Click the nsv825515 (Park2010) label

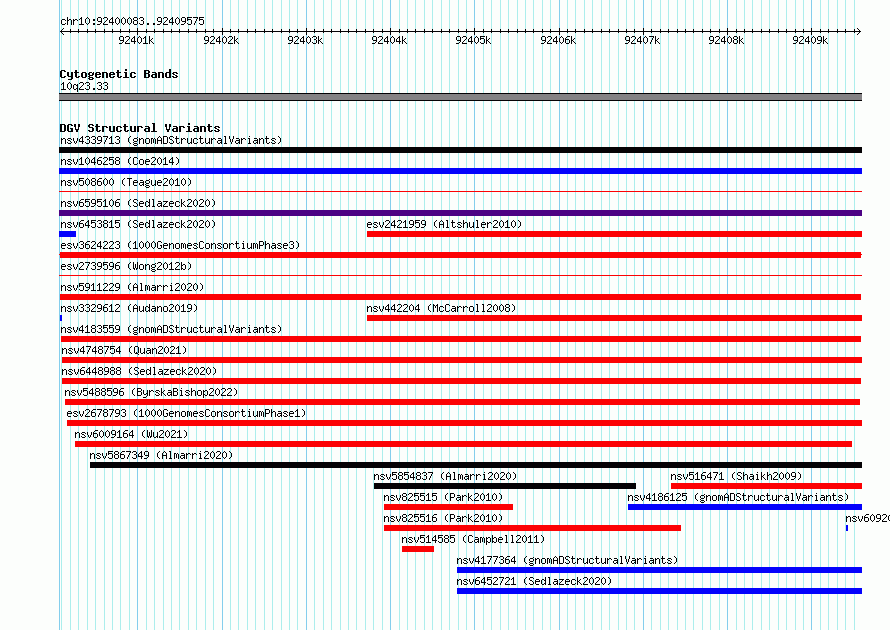click(x=443, y=497)
